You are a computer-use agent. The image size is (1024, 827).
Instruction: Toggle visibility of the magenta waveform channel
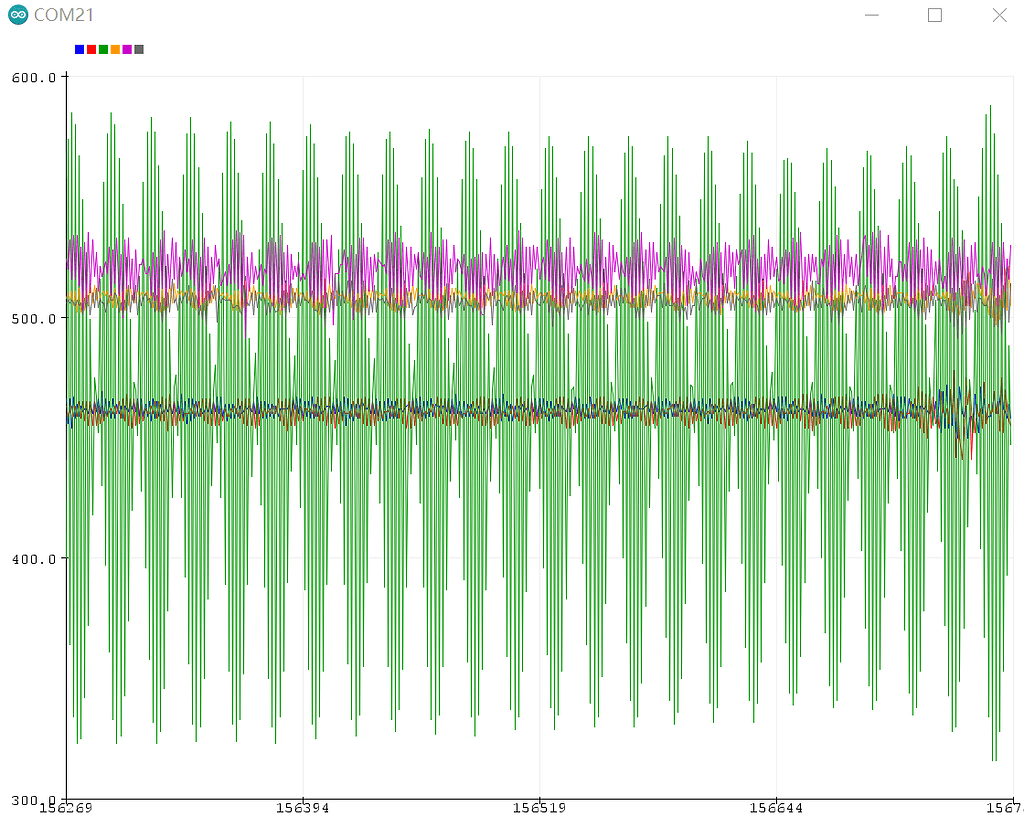tap(127, 49)
